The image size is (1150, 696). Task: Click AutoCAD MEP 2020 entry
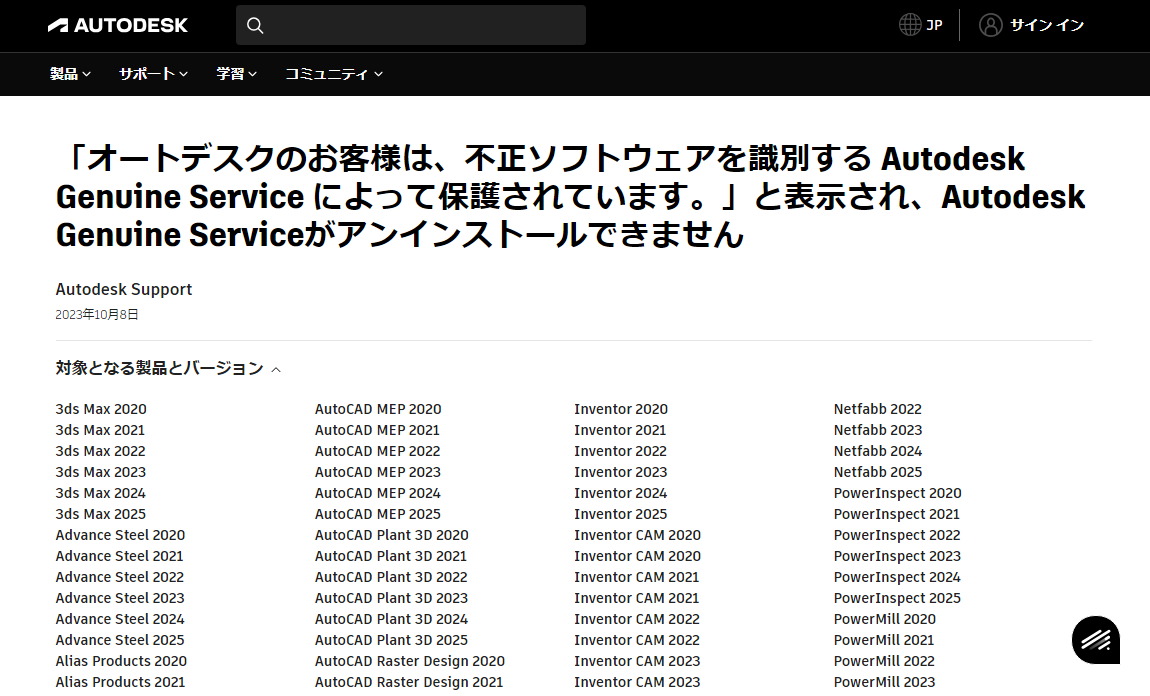tap(378, 409)
